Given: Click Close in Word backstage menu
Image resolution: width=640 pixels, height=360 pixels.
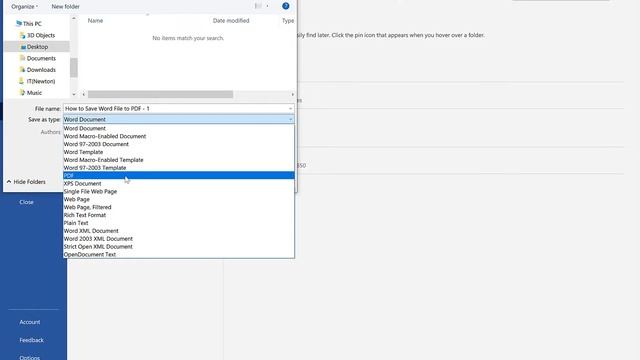Looking at the screenshot, I should click(x=27, y=202).
